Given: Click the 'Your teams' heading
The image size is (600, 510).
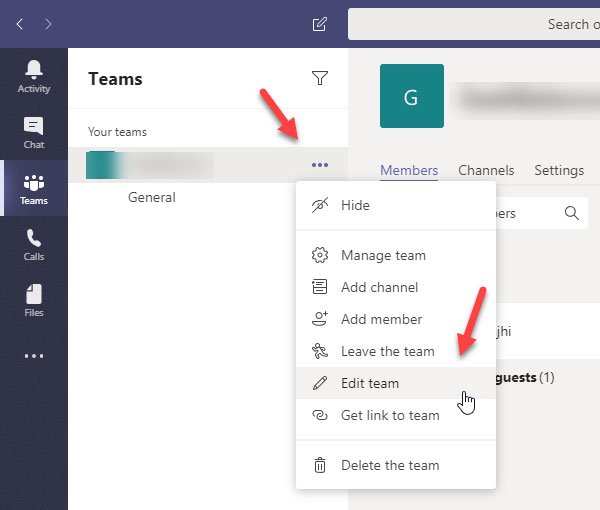Looking at the screenshot, I should pyautogui.click(x=117, y=132).
